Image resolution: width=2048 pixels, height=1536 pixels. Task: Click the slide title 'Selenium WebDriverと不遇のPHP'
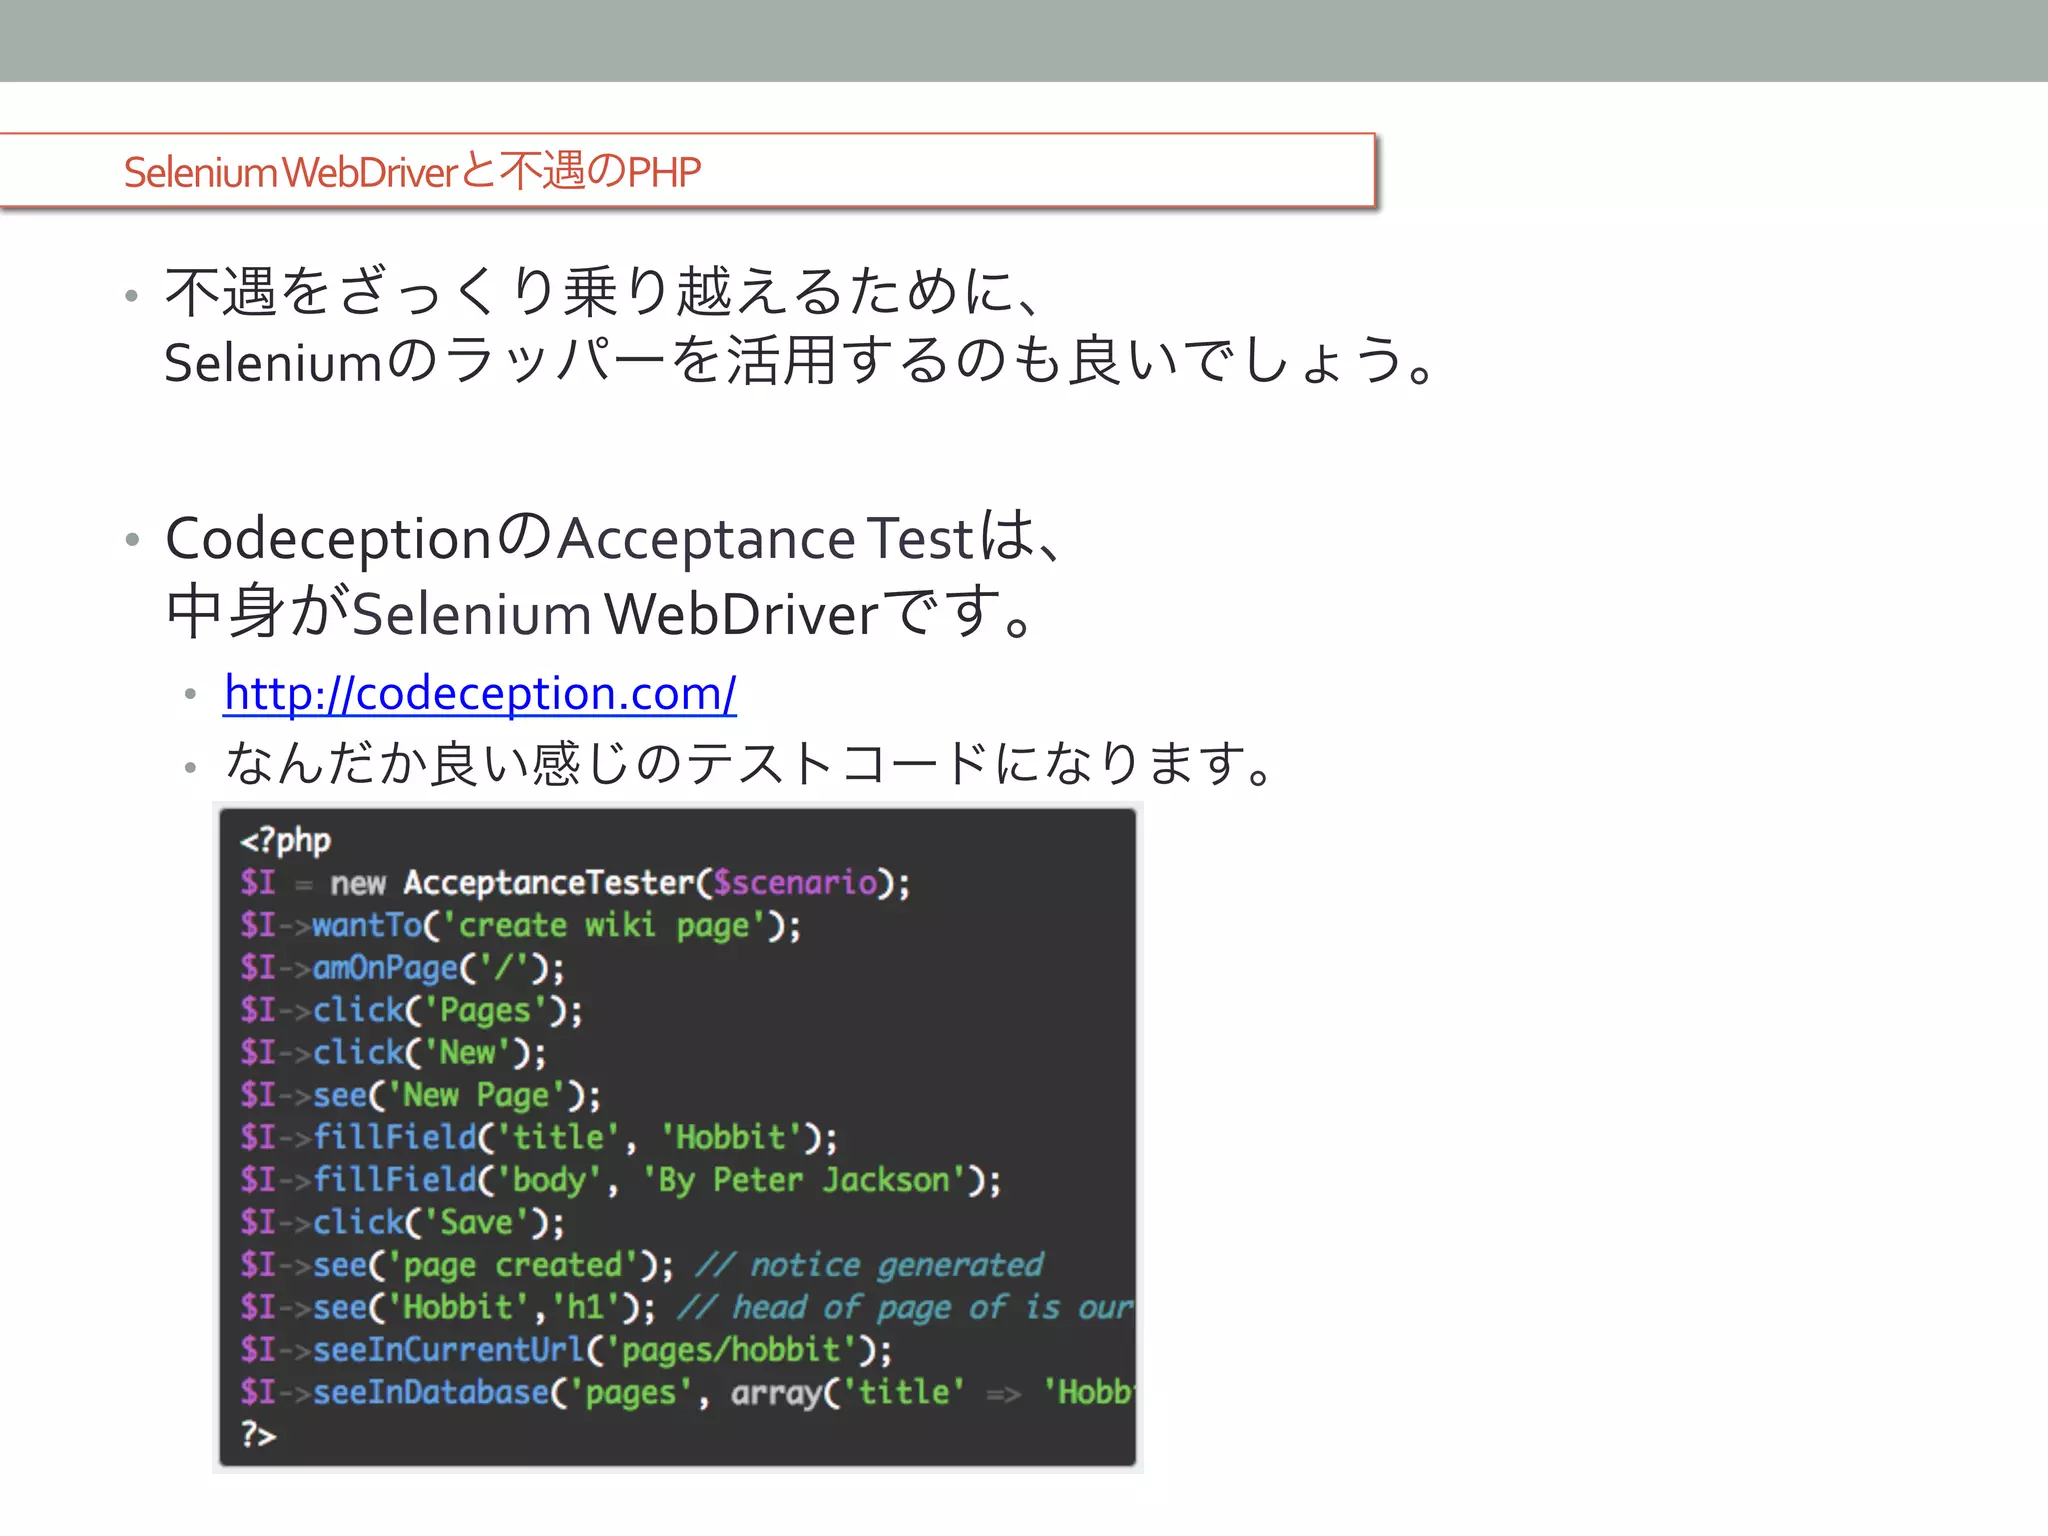pos(412,171)
